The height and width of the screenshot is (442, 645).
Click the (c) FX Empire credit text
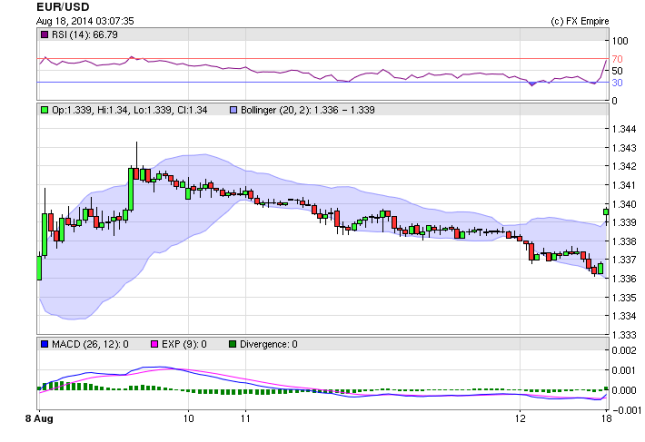(580, 21)
